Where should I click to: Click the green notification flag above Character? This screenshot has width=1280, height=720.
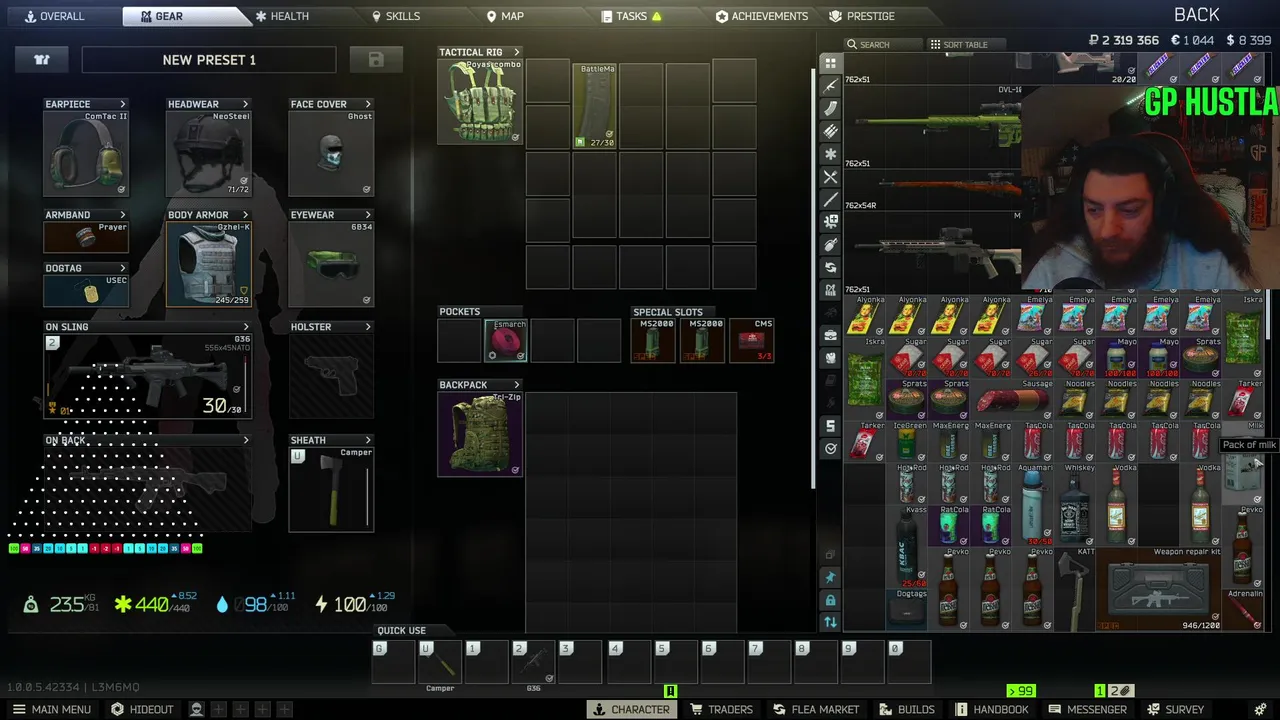coord(670,691)
